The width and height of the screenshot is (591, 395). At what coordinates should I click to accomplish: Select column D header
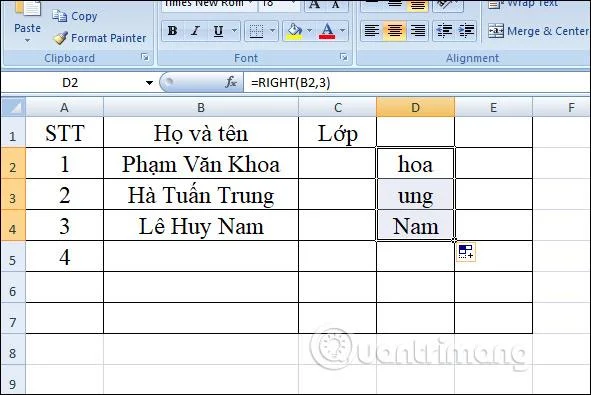click(x=415, y=107)
